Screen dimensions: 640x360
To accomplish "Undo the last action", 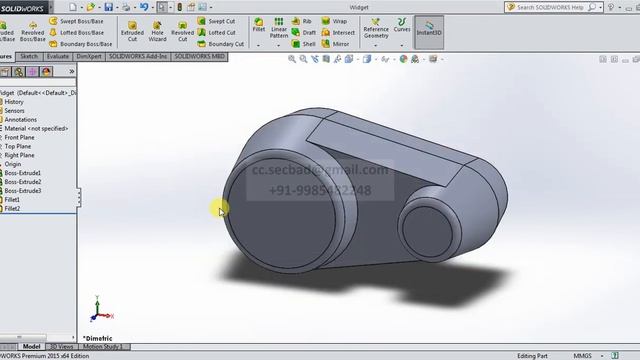I will 144,7.
